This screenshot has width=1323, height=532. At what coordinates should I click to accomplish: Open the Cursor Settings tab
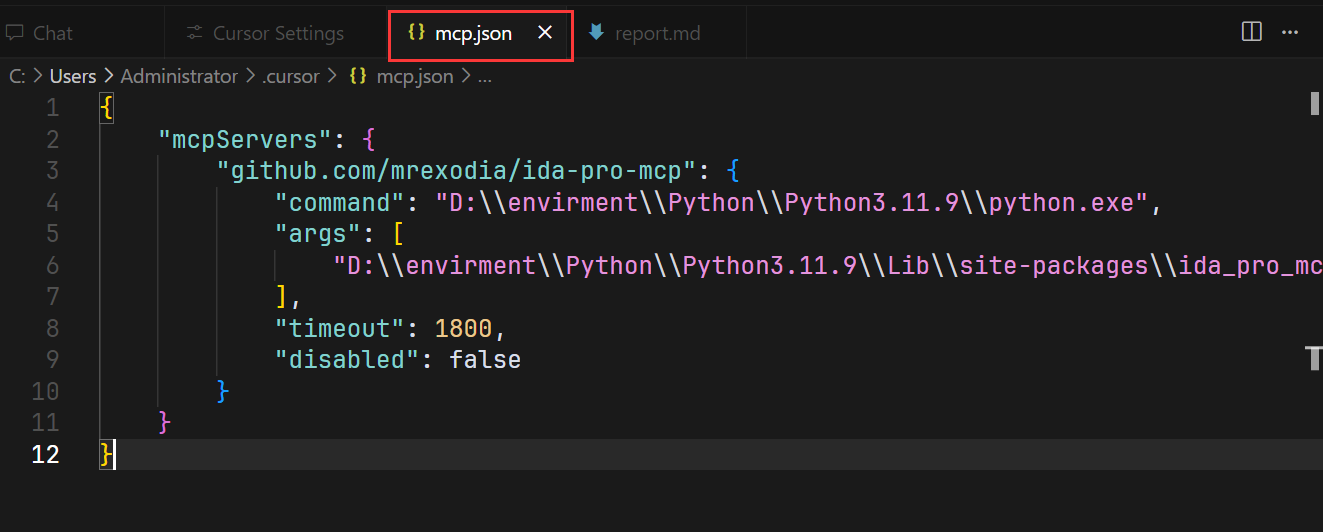[278, 33]
